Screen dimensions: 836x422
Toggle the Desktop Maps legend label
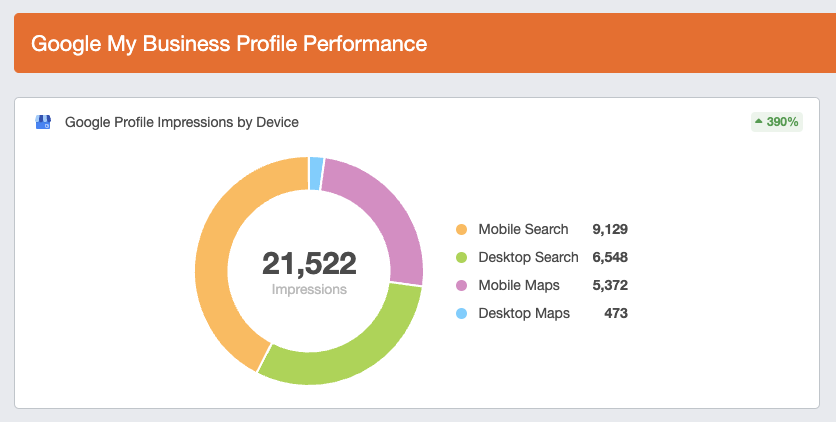click(524, 314)
